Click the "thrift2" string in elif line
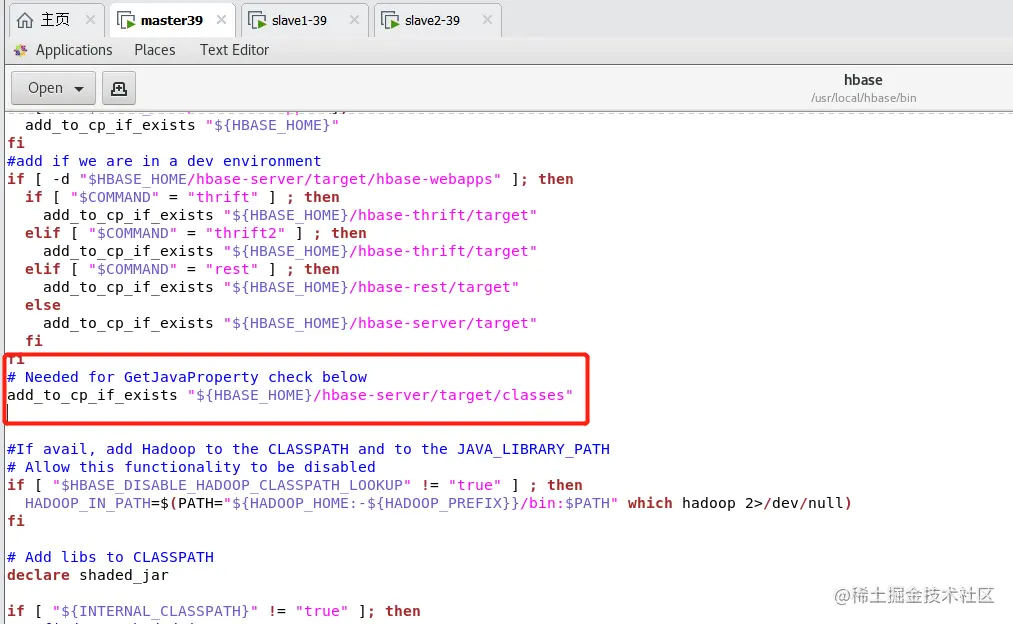The width and height of the screenshot is (1013, 624). (245, 233)
